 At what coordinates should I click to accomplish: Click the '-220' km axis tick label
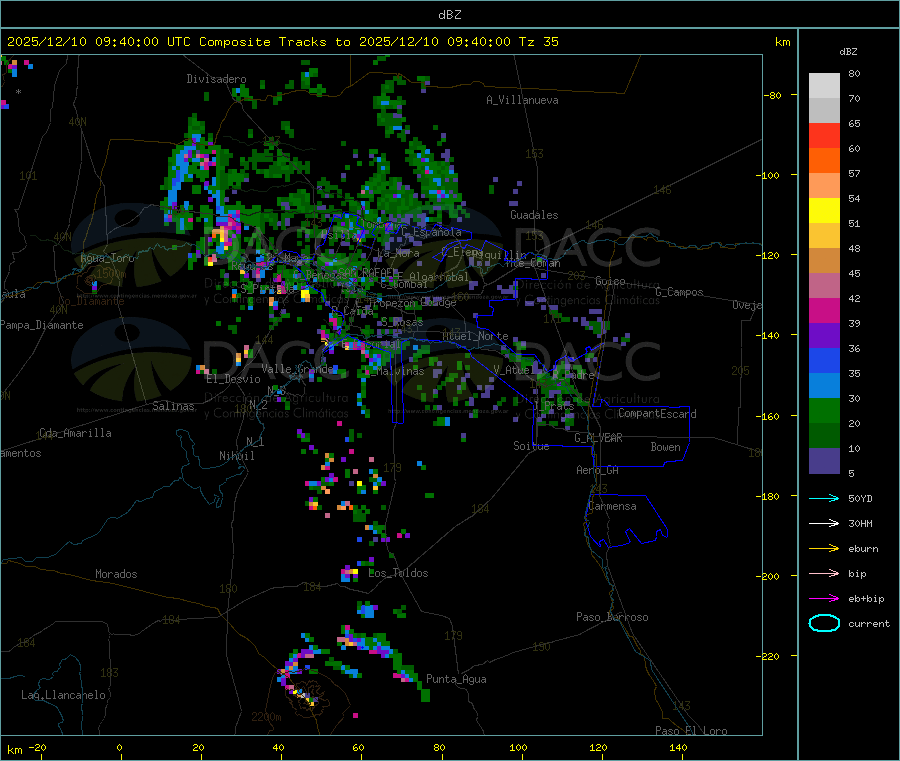pyautogui.click(x=770, y=657)
